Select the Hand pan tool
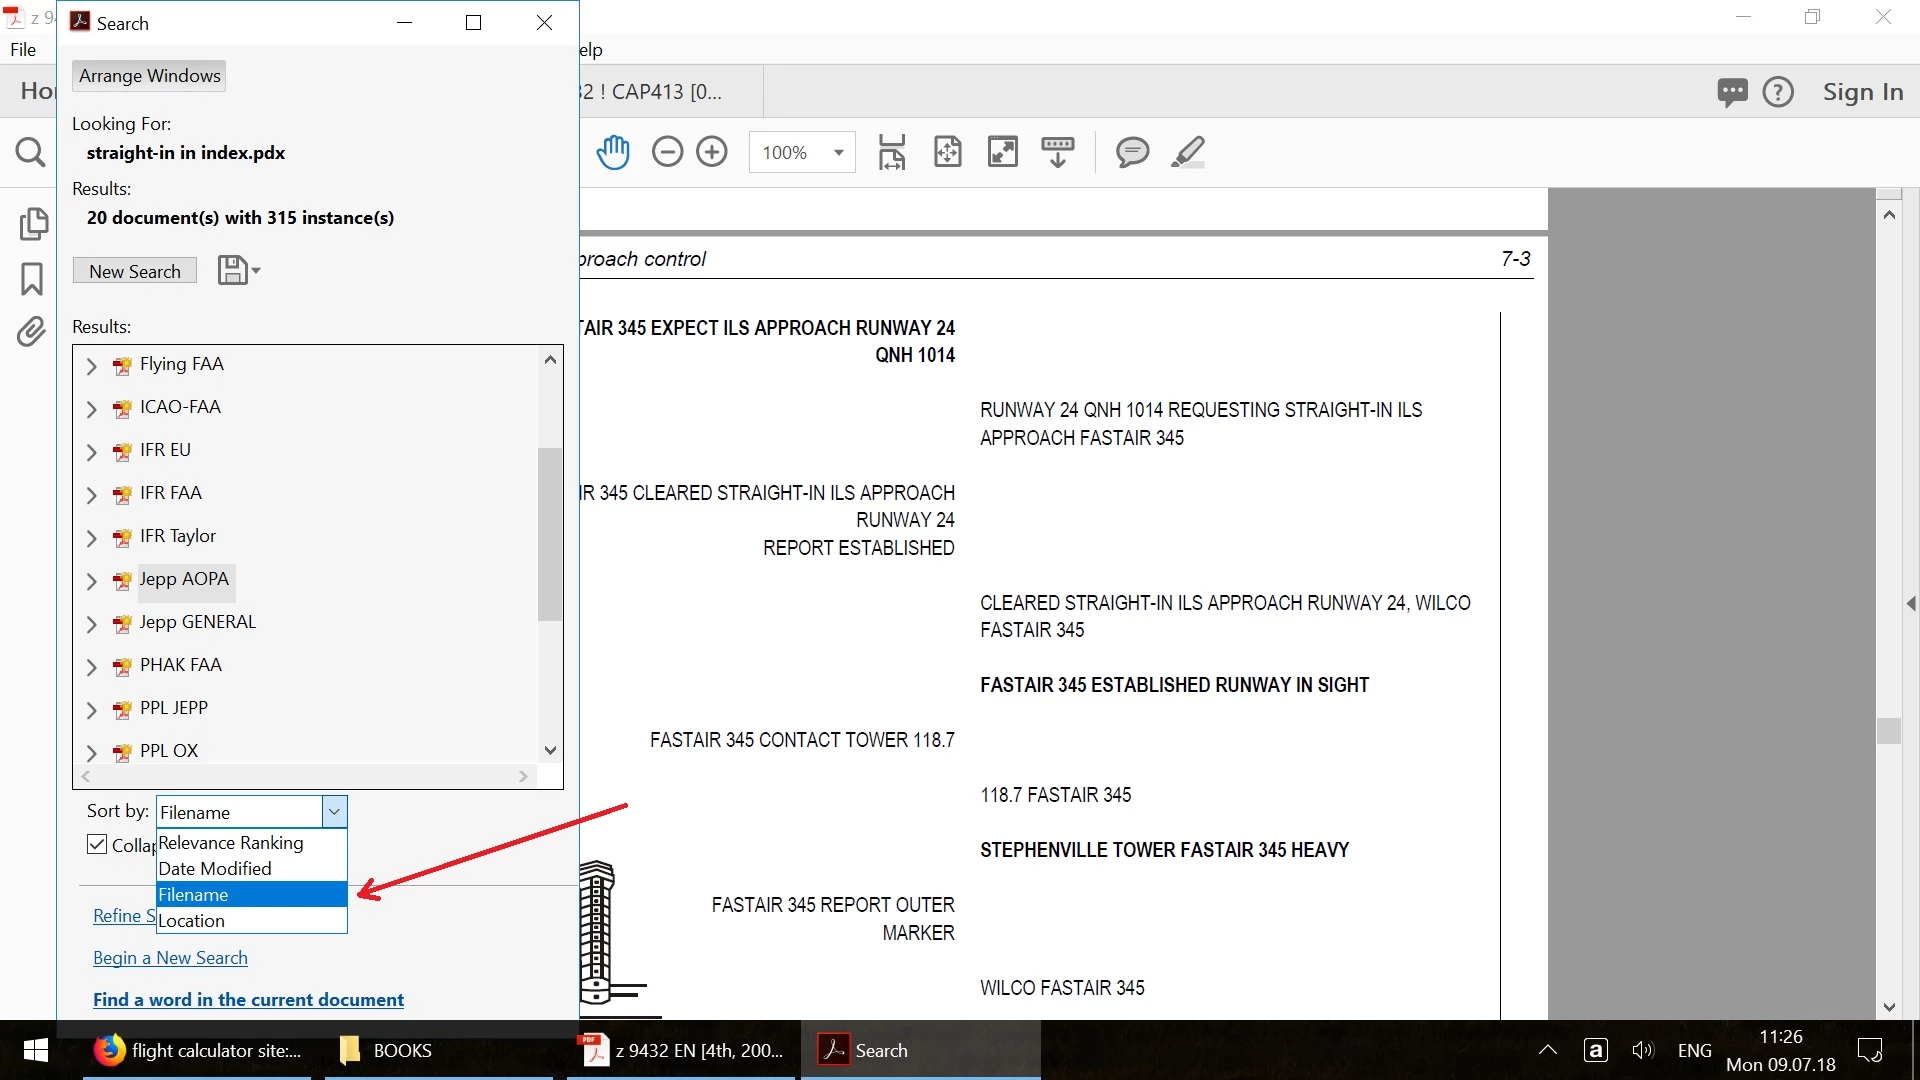 [613, 152]
